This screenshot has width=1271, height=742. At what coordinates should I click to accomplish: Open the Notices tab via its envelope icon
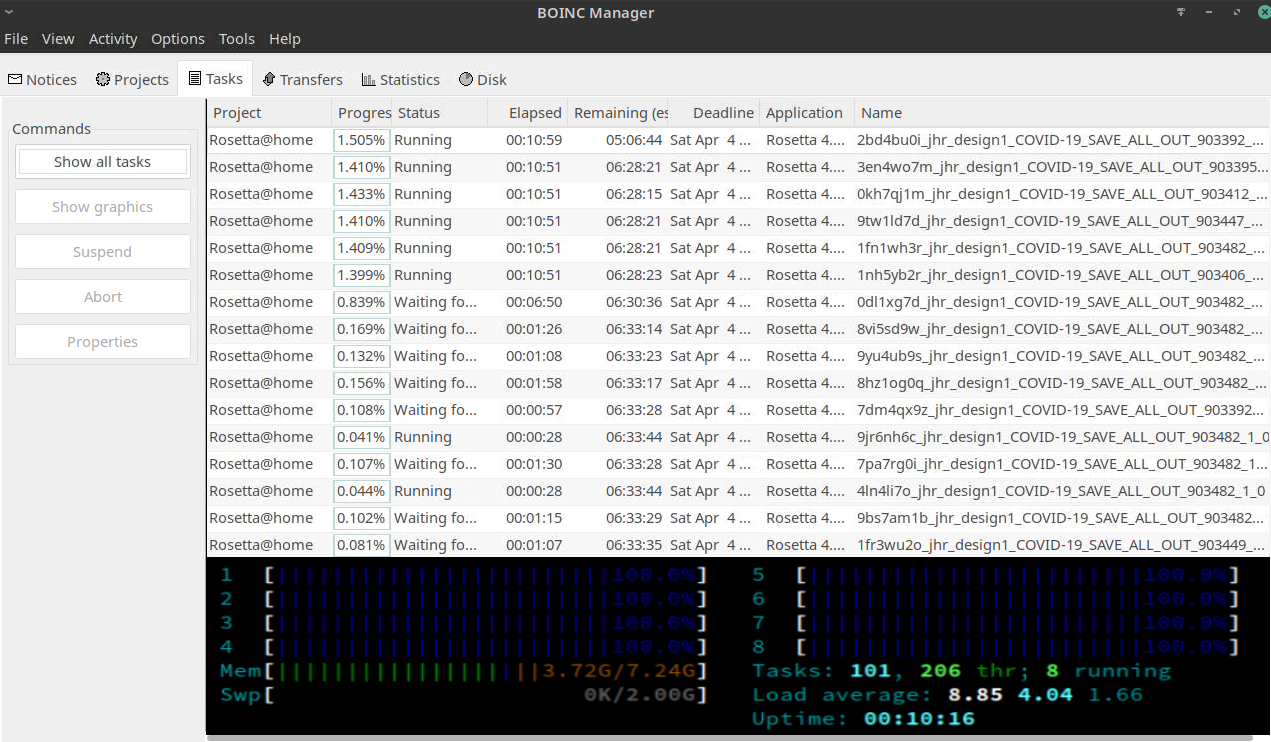pyautogui.click(x=15, y=79)
